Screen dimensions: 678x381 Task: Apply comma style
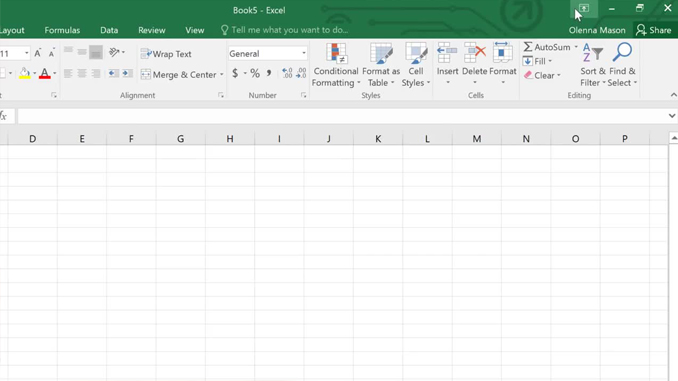click(269, 74)
